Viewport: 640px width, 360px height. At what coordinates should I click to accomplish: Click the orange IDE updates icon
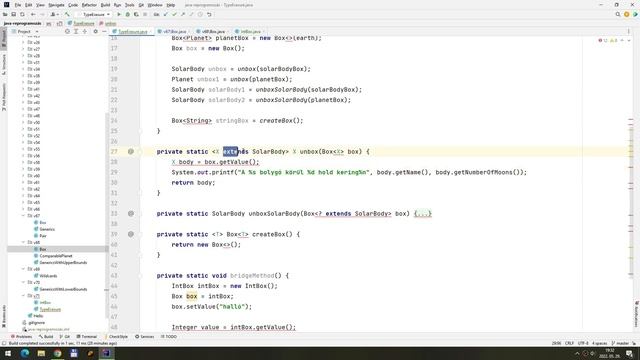627,14
